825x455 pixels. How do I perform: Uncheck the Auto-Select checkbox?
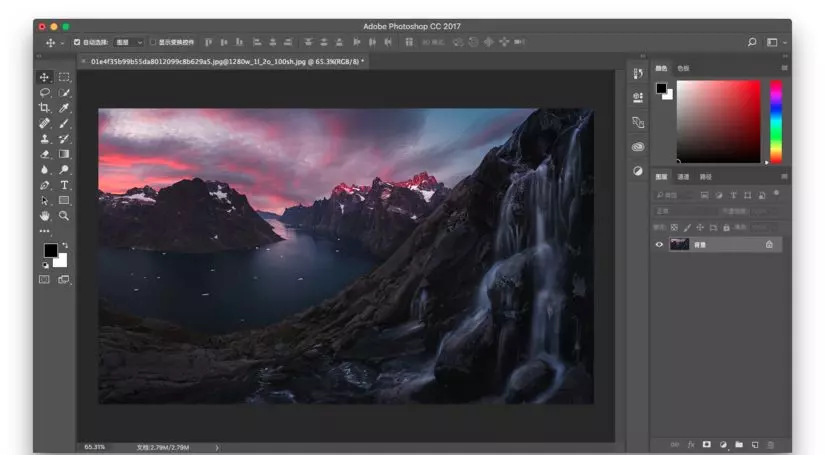coord(78,42)
